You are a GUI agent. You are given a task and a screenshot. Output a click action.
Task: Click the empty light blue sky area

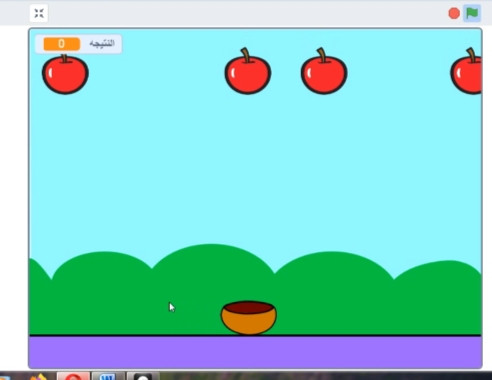click(255, 160)
